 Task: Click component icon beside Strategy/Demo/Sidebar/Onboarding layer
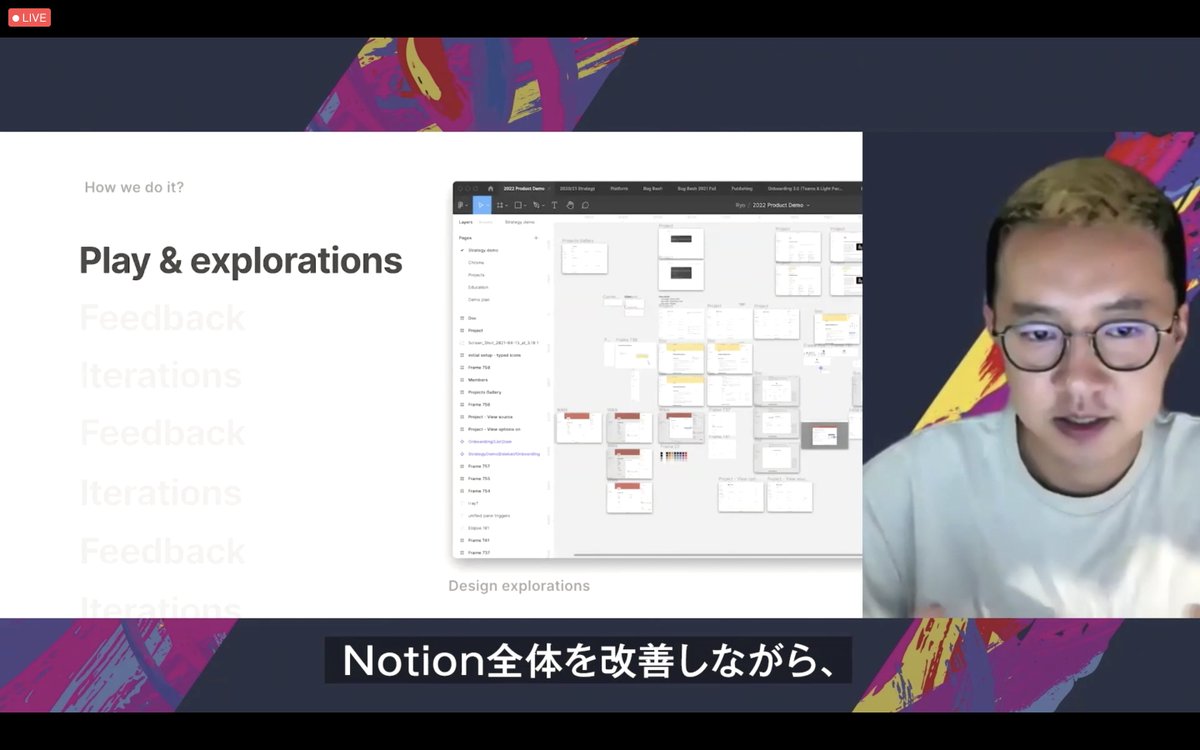pos(462,454)
